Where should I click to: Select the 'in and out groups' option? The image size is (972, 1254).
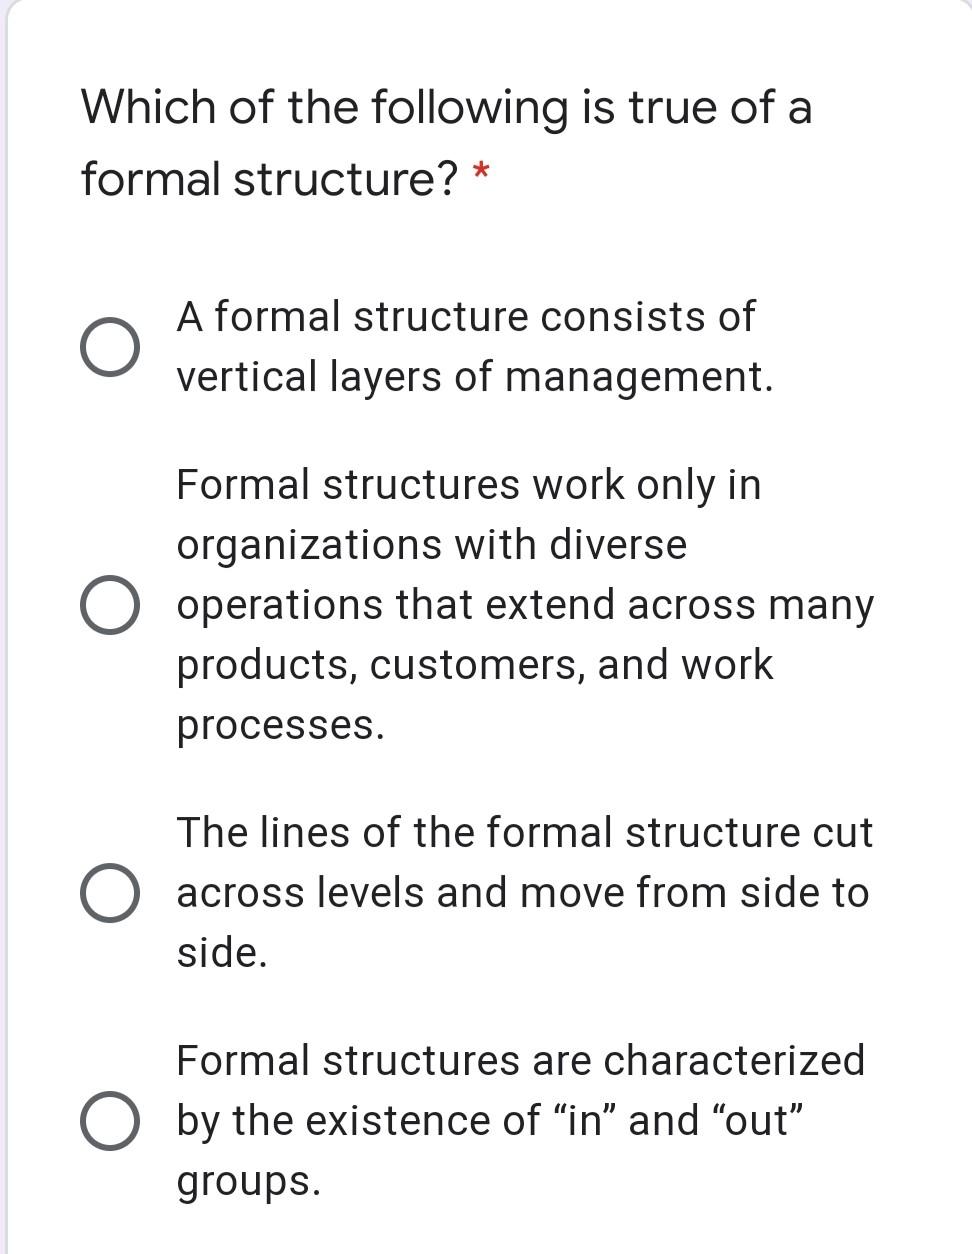(112, 1119)
